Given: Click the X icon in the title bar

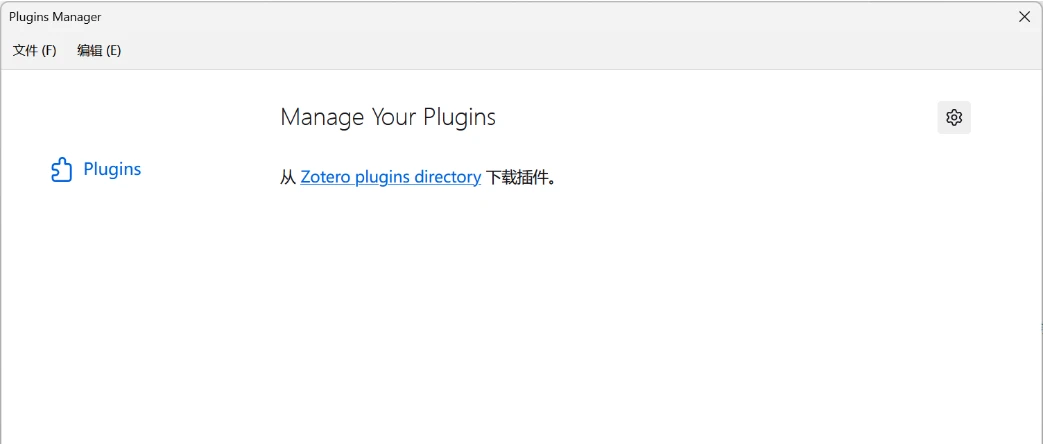Looking at the screenshot, I should click(x=1024, y=17).
